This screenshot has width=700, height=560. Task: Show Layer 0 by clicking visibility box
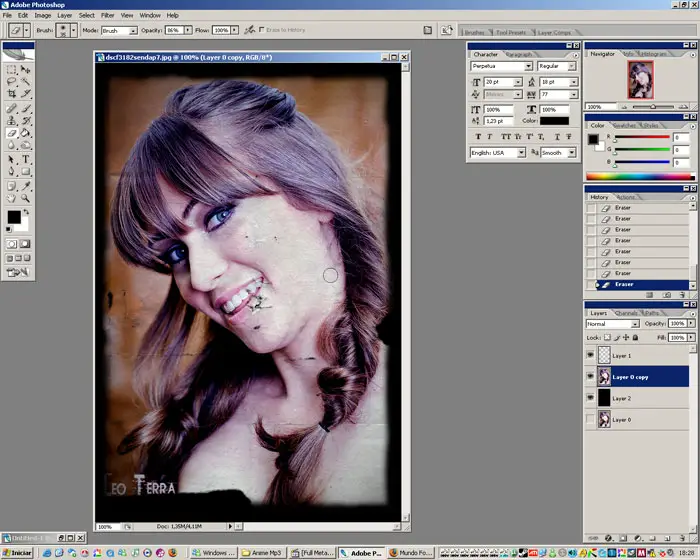point(591,420)
